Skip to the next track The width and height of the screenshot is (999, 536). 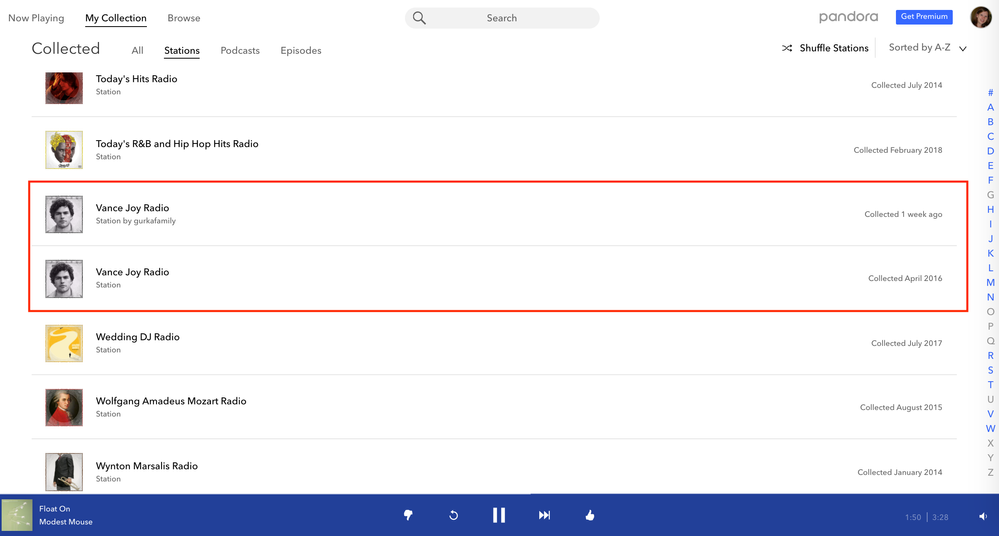[544, 515]
